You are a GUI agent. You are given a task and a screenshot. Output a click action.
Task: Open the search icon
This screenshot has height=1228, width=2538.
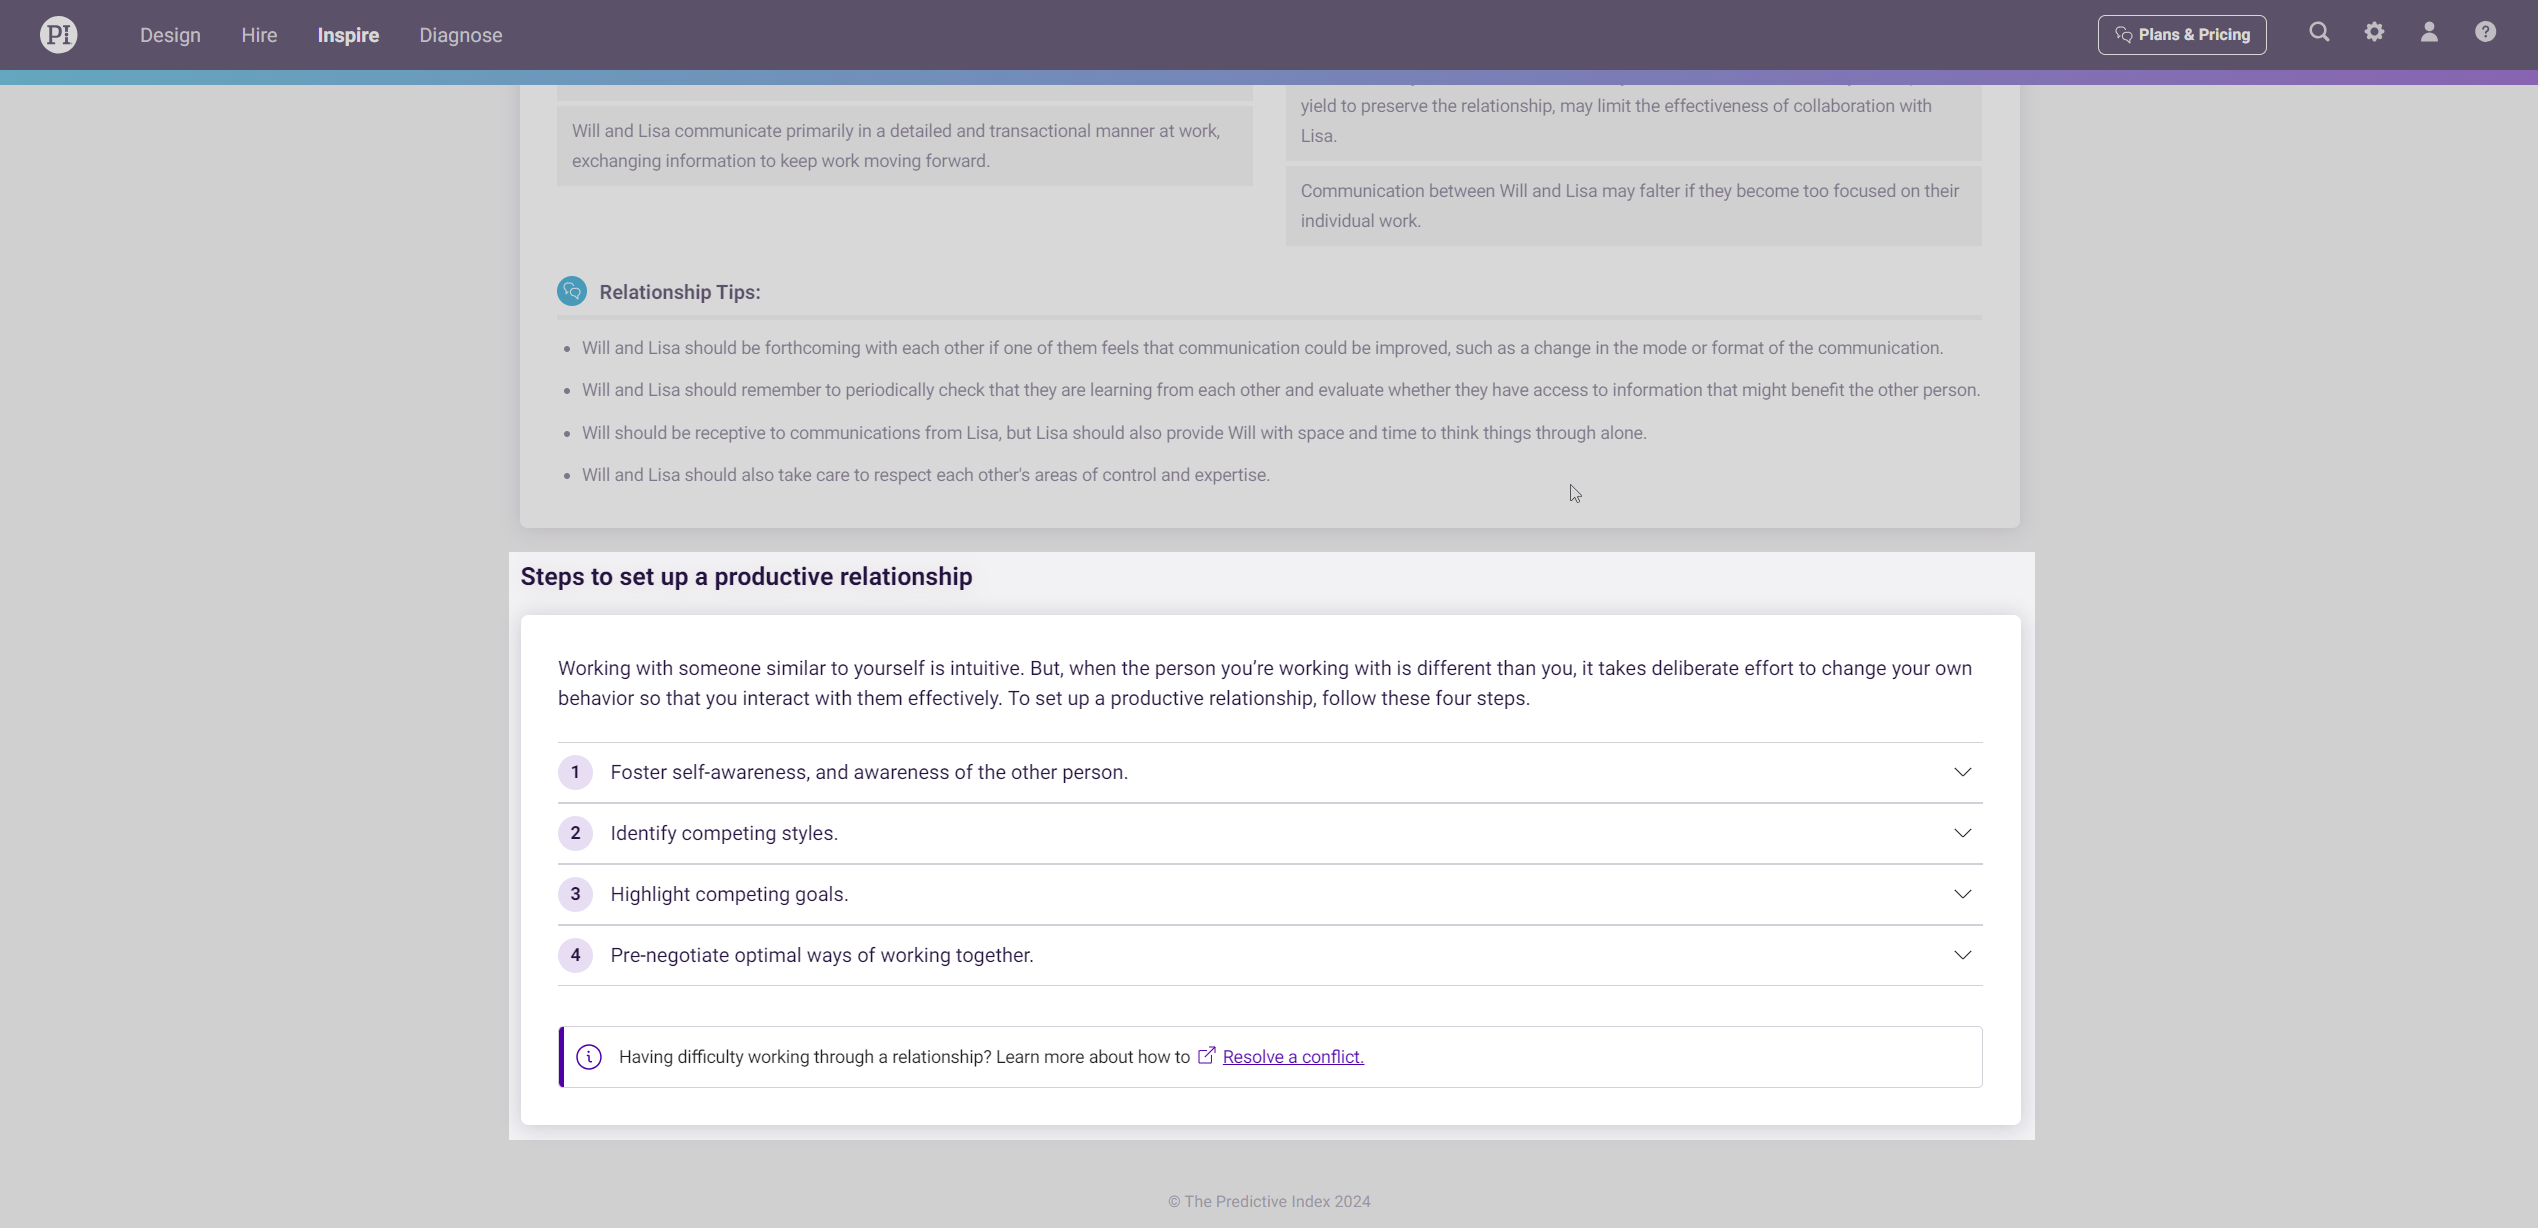pyautogui.click(x=2318, y=32)
